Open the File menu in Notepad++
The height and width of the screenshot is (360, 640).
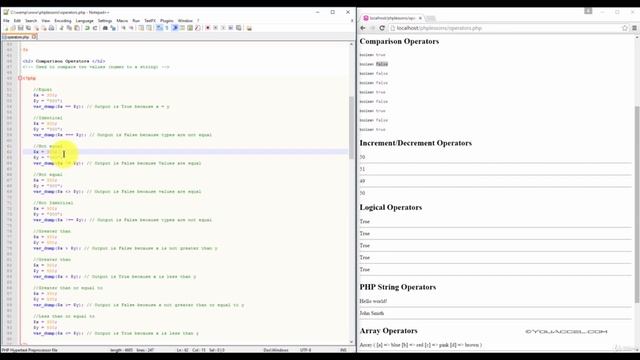(6, 20)
